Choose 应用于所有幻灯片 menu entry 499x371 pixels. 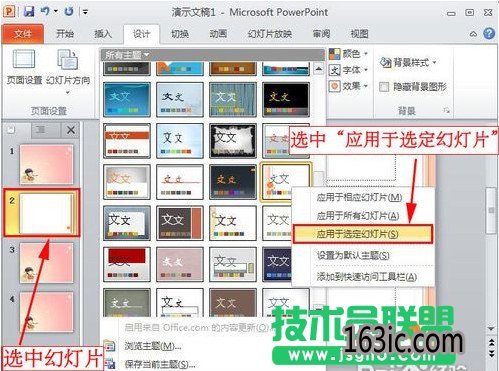point(358,216)
